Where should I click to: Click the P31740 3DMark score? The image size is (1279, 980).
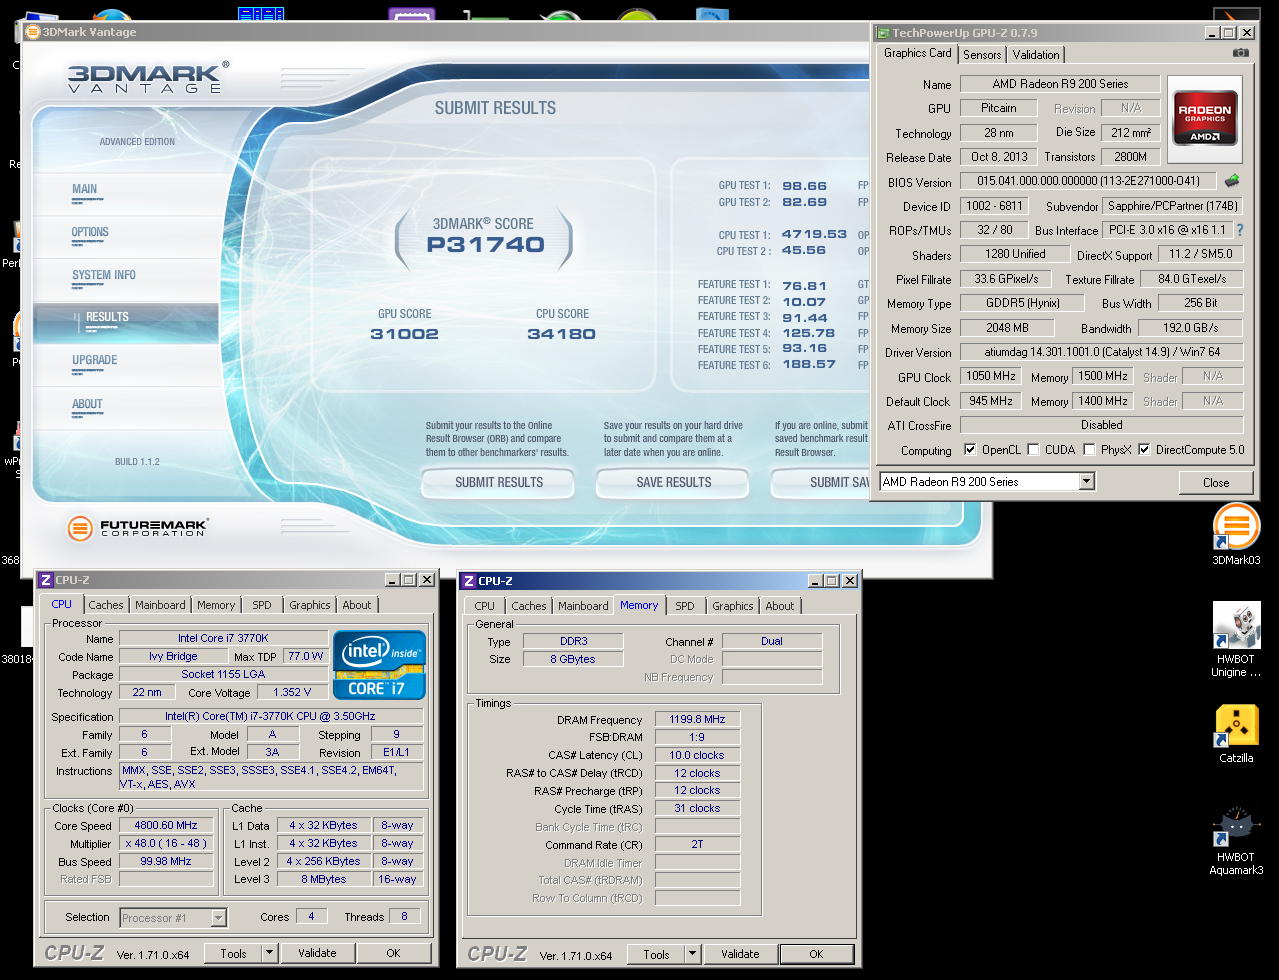pos(485,244)
